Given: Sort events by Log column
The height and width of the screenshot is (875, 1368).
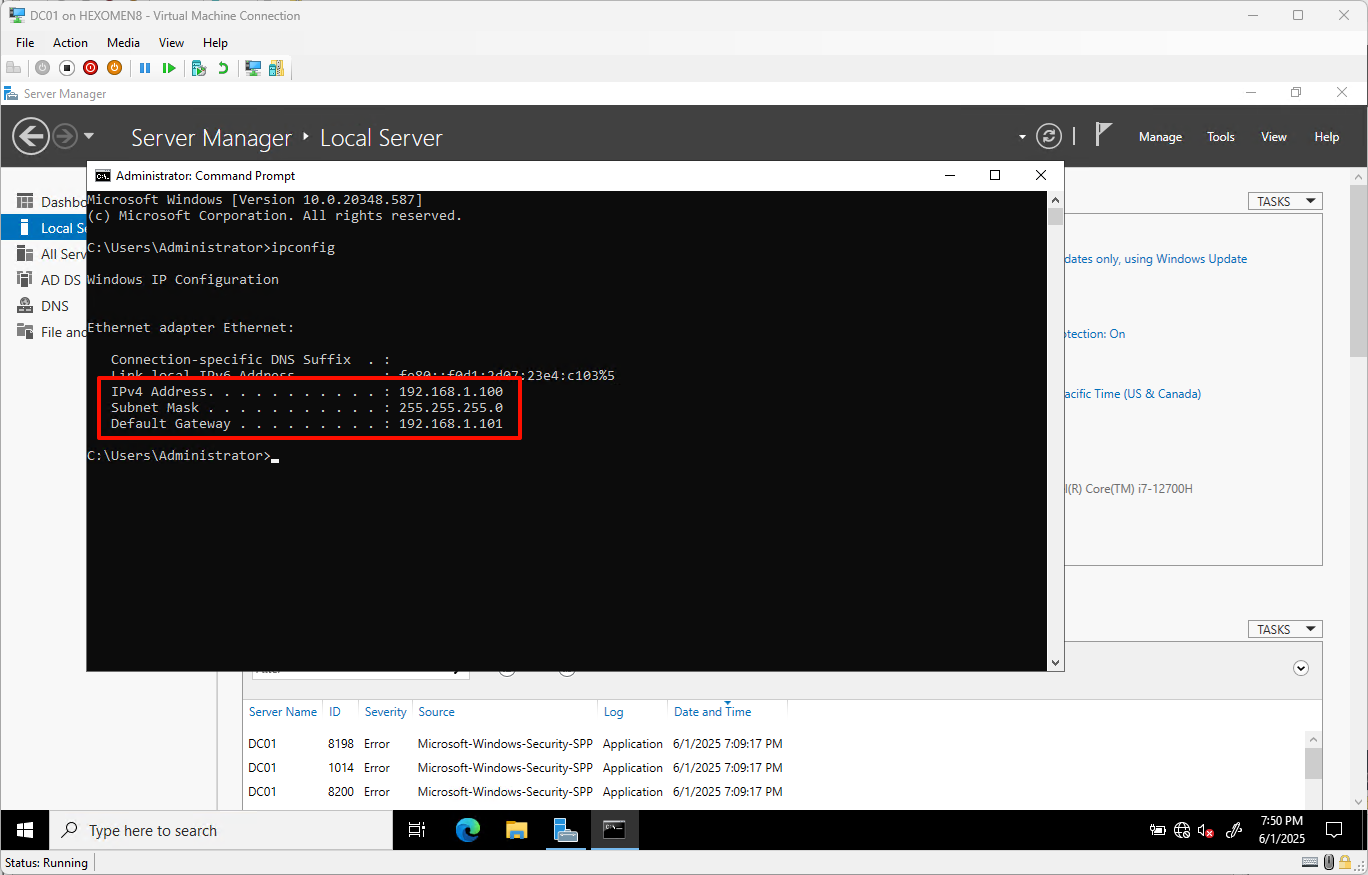Looking at the screenshot, I should pyautogui.click(x=613, y=712).
